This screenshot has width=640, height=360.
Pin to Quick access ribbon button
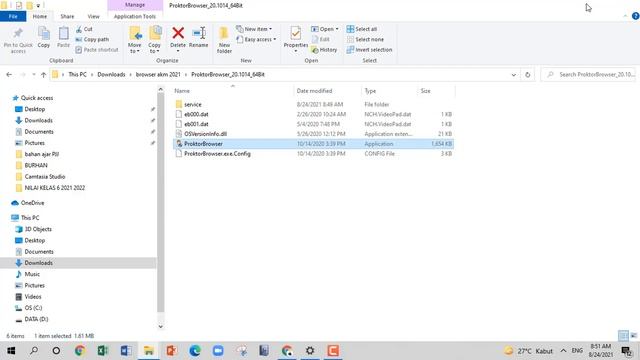coord(18,40)
